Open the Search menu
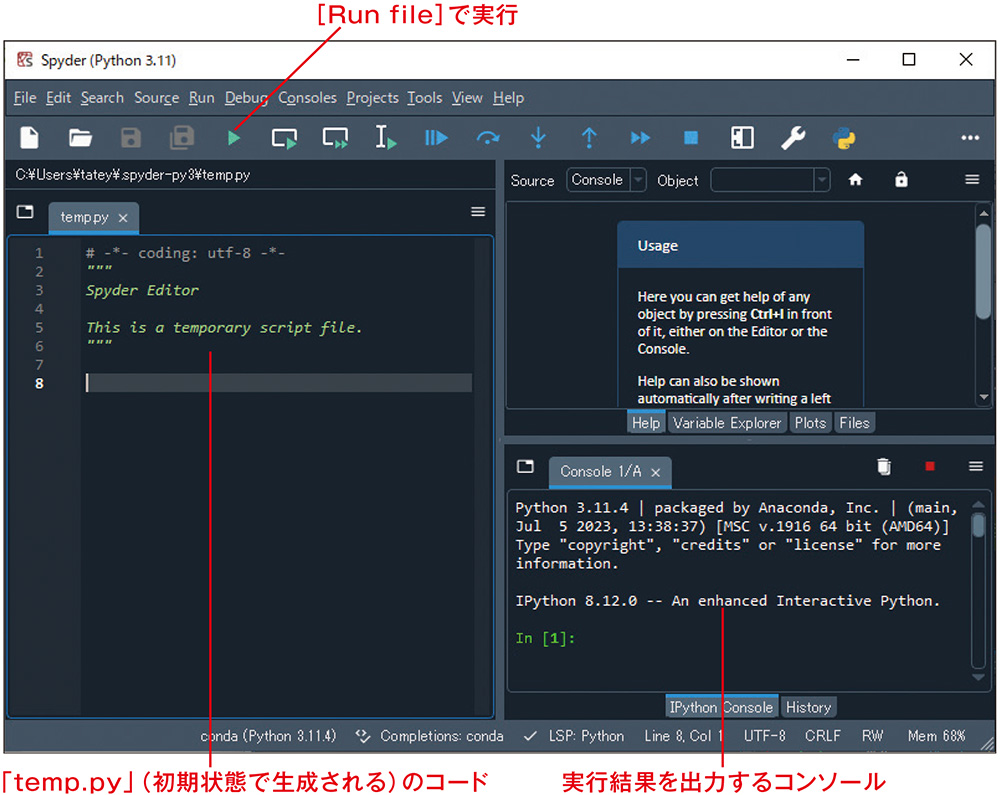The width and height of the screenshot is (1000, 795). point(102,98)
